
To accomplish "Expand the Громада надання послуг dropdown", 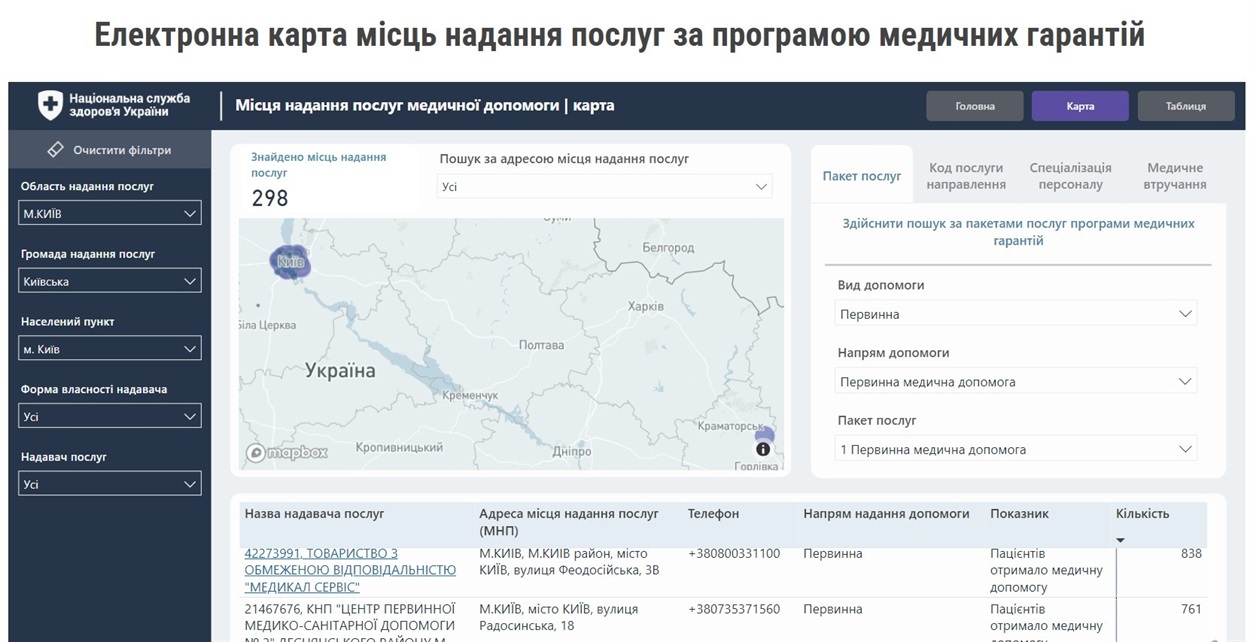I will point(110,281).
